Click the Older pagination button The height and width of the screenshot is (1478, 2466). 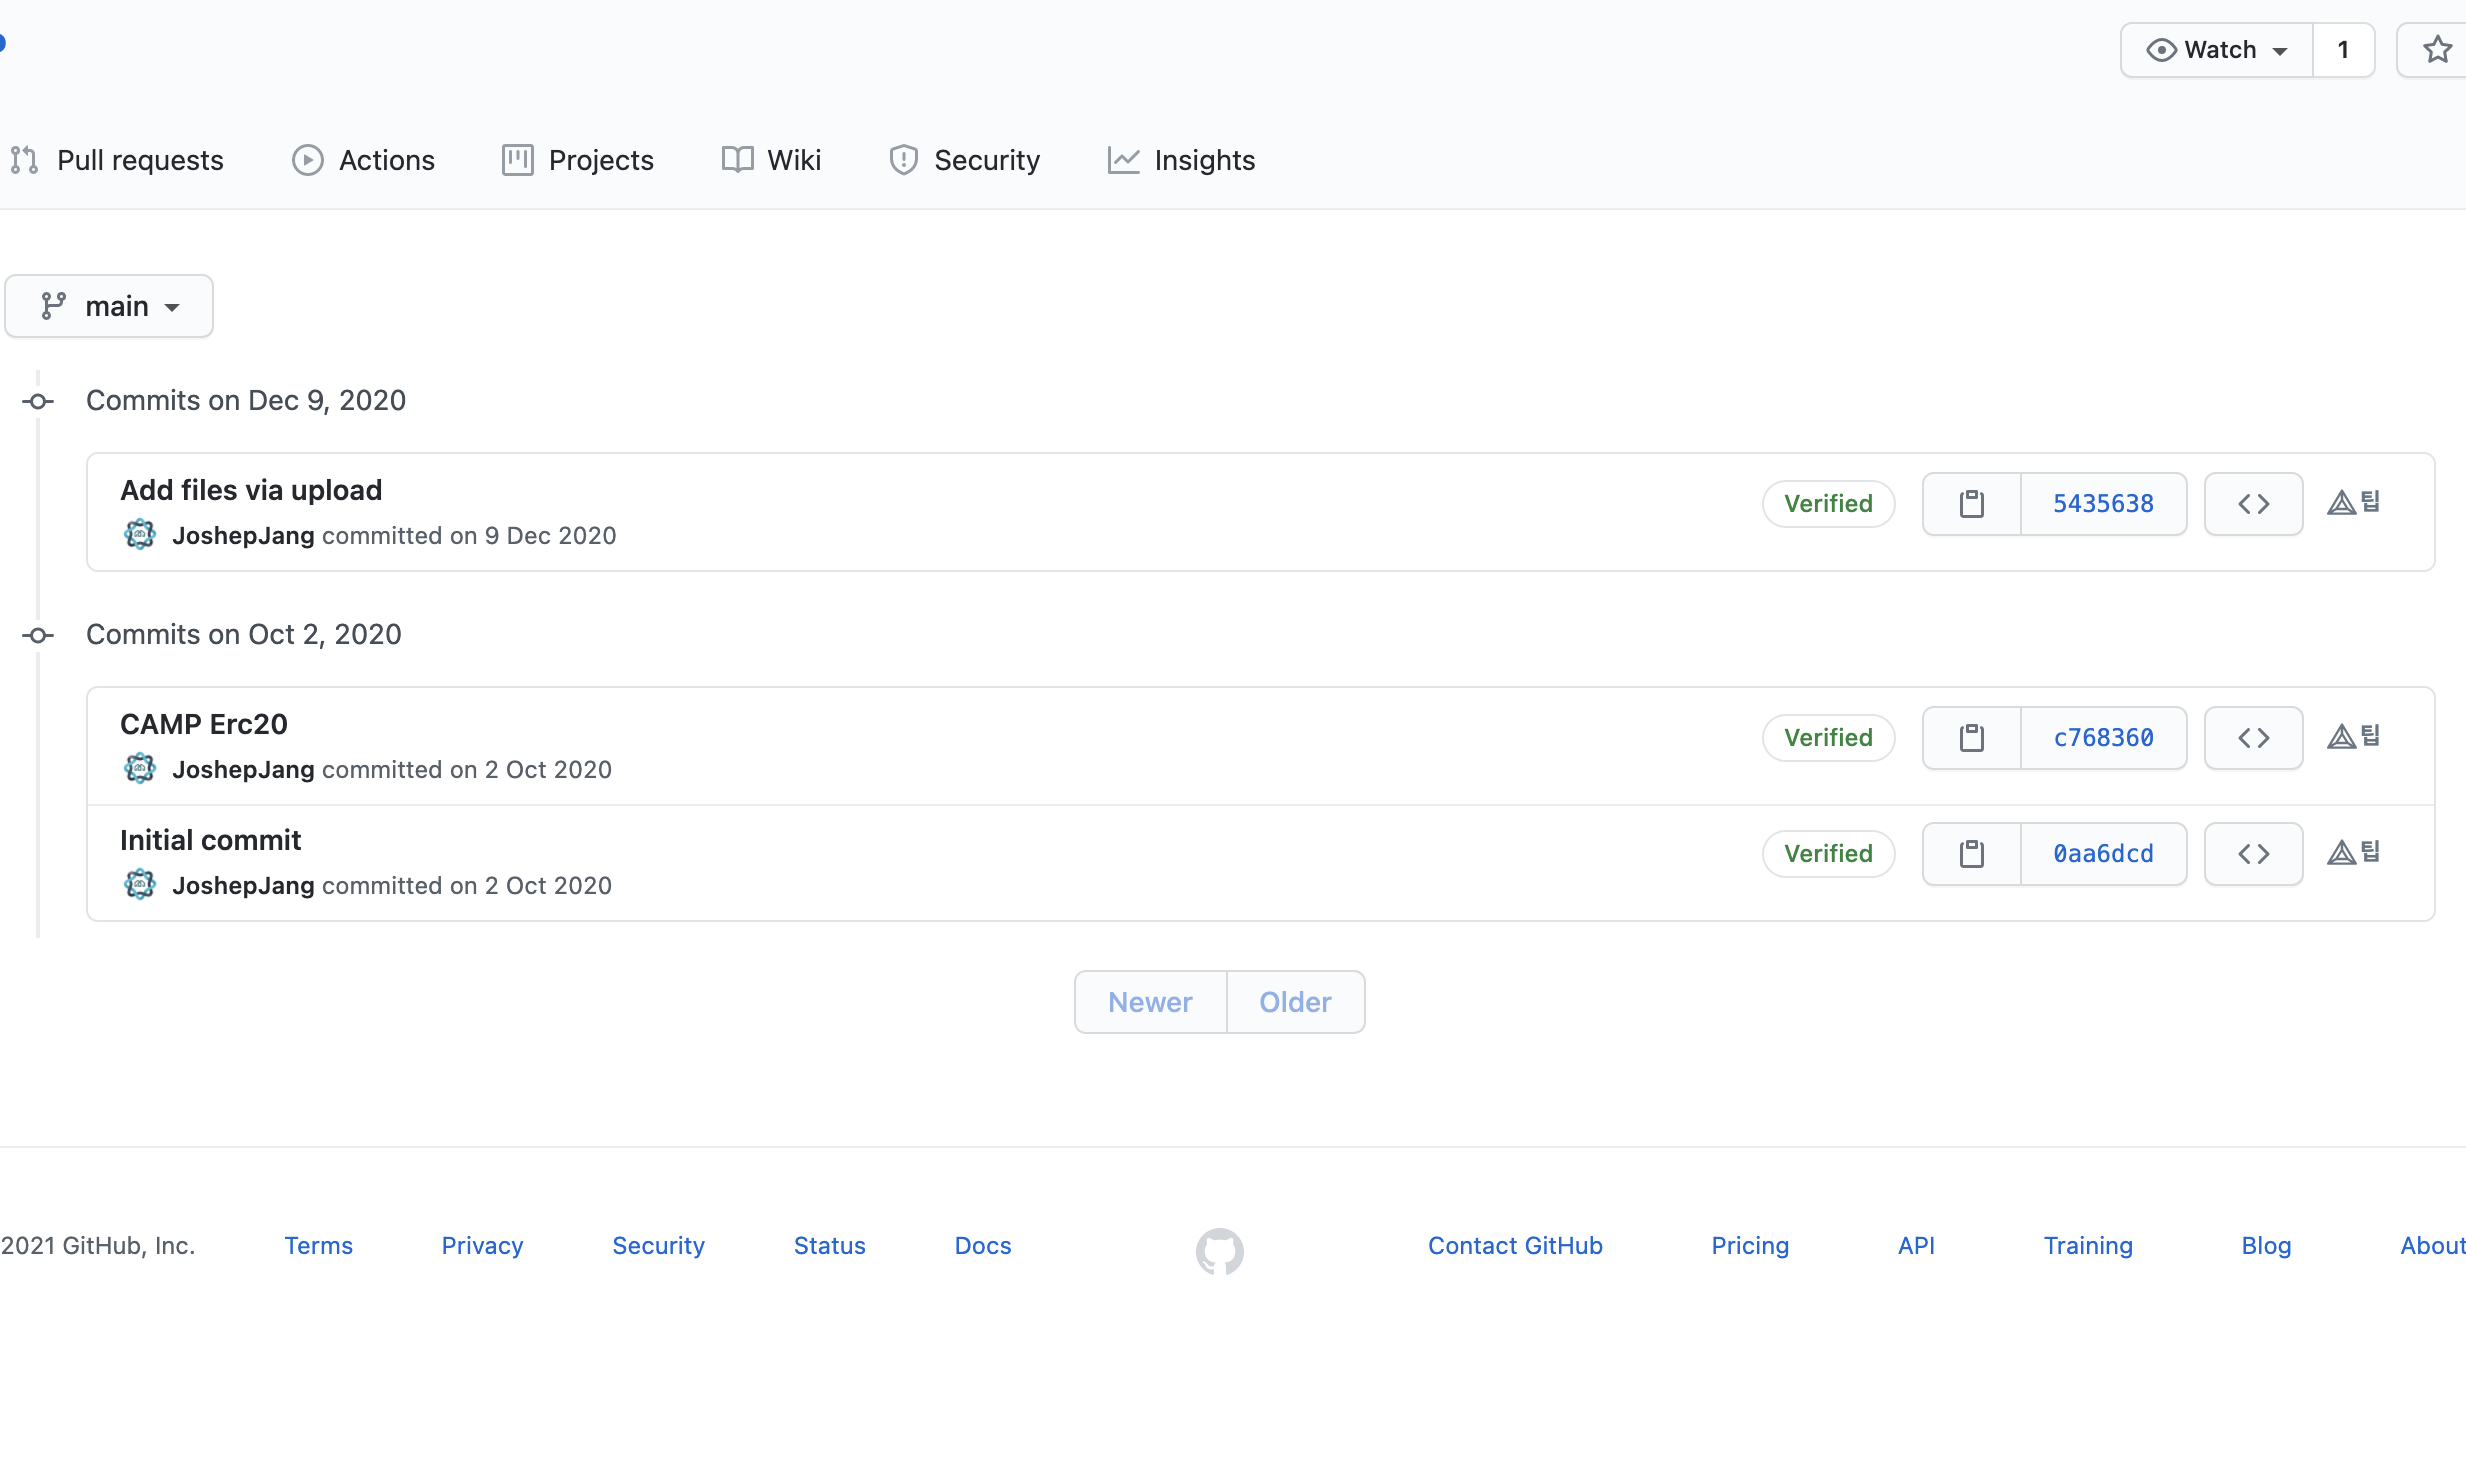click(x=1295, y=1002)
